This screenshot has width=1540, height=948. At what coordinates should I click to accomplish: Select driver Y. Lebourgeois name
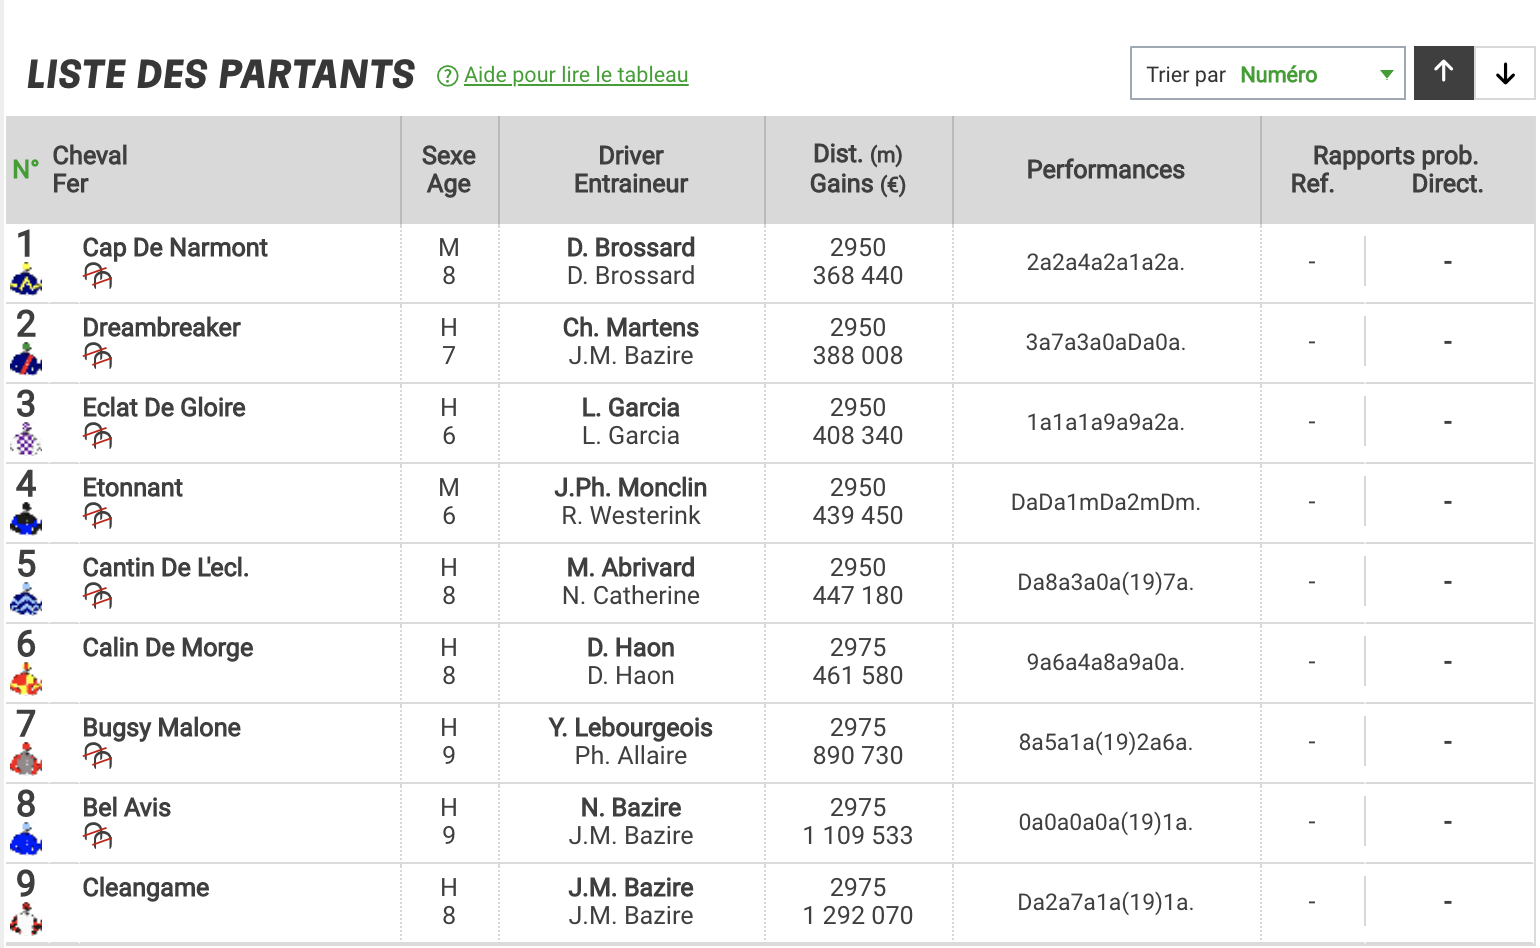[630, 728]
